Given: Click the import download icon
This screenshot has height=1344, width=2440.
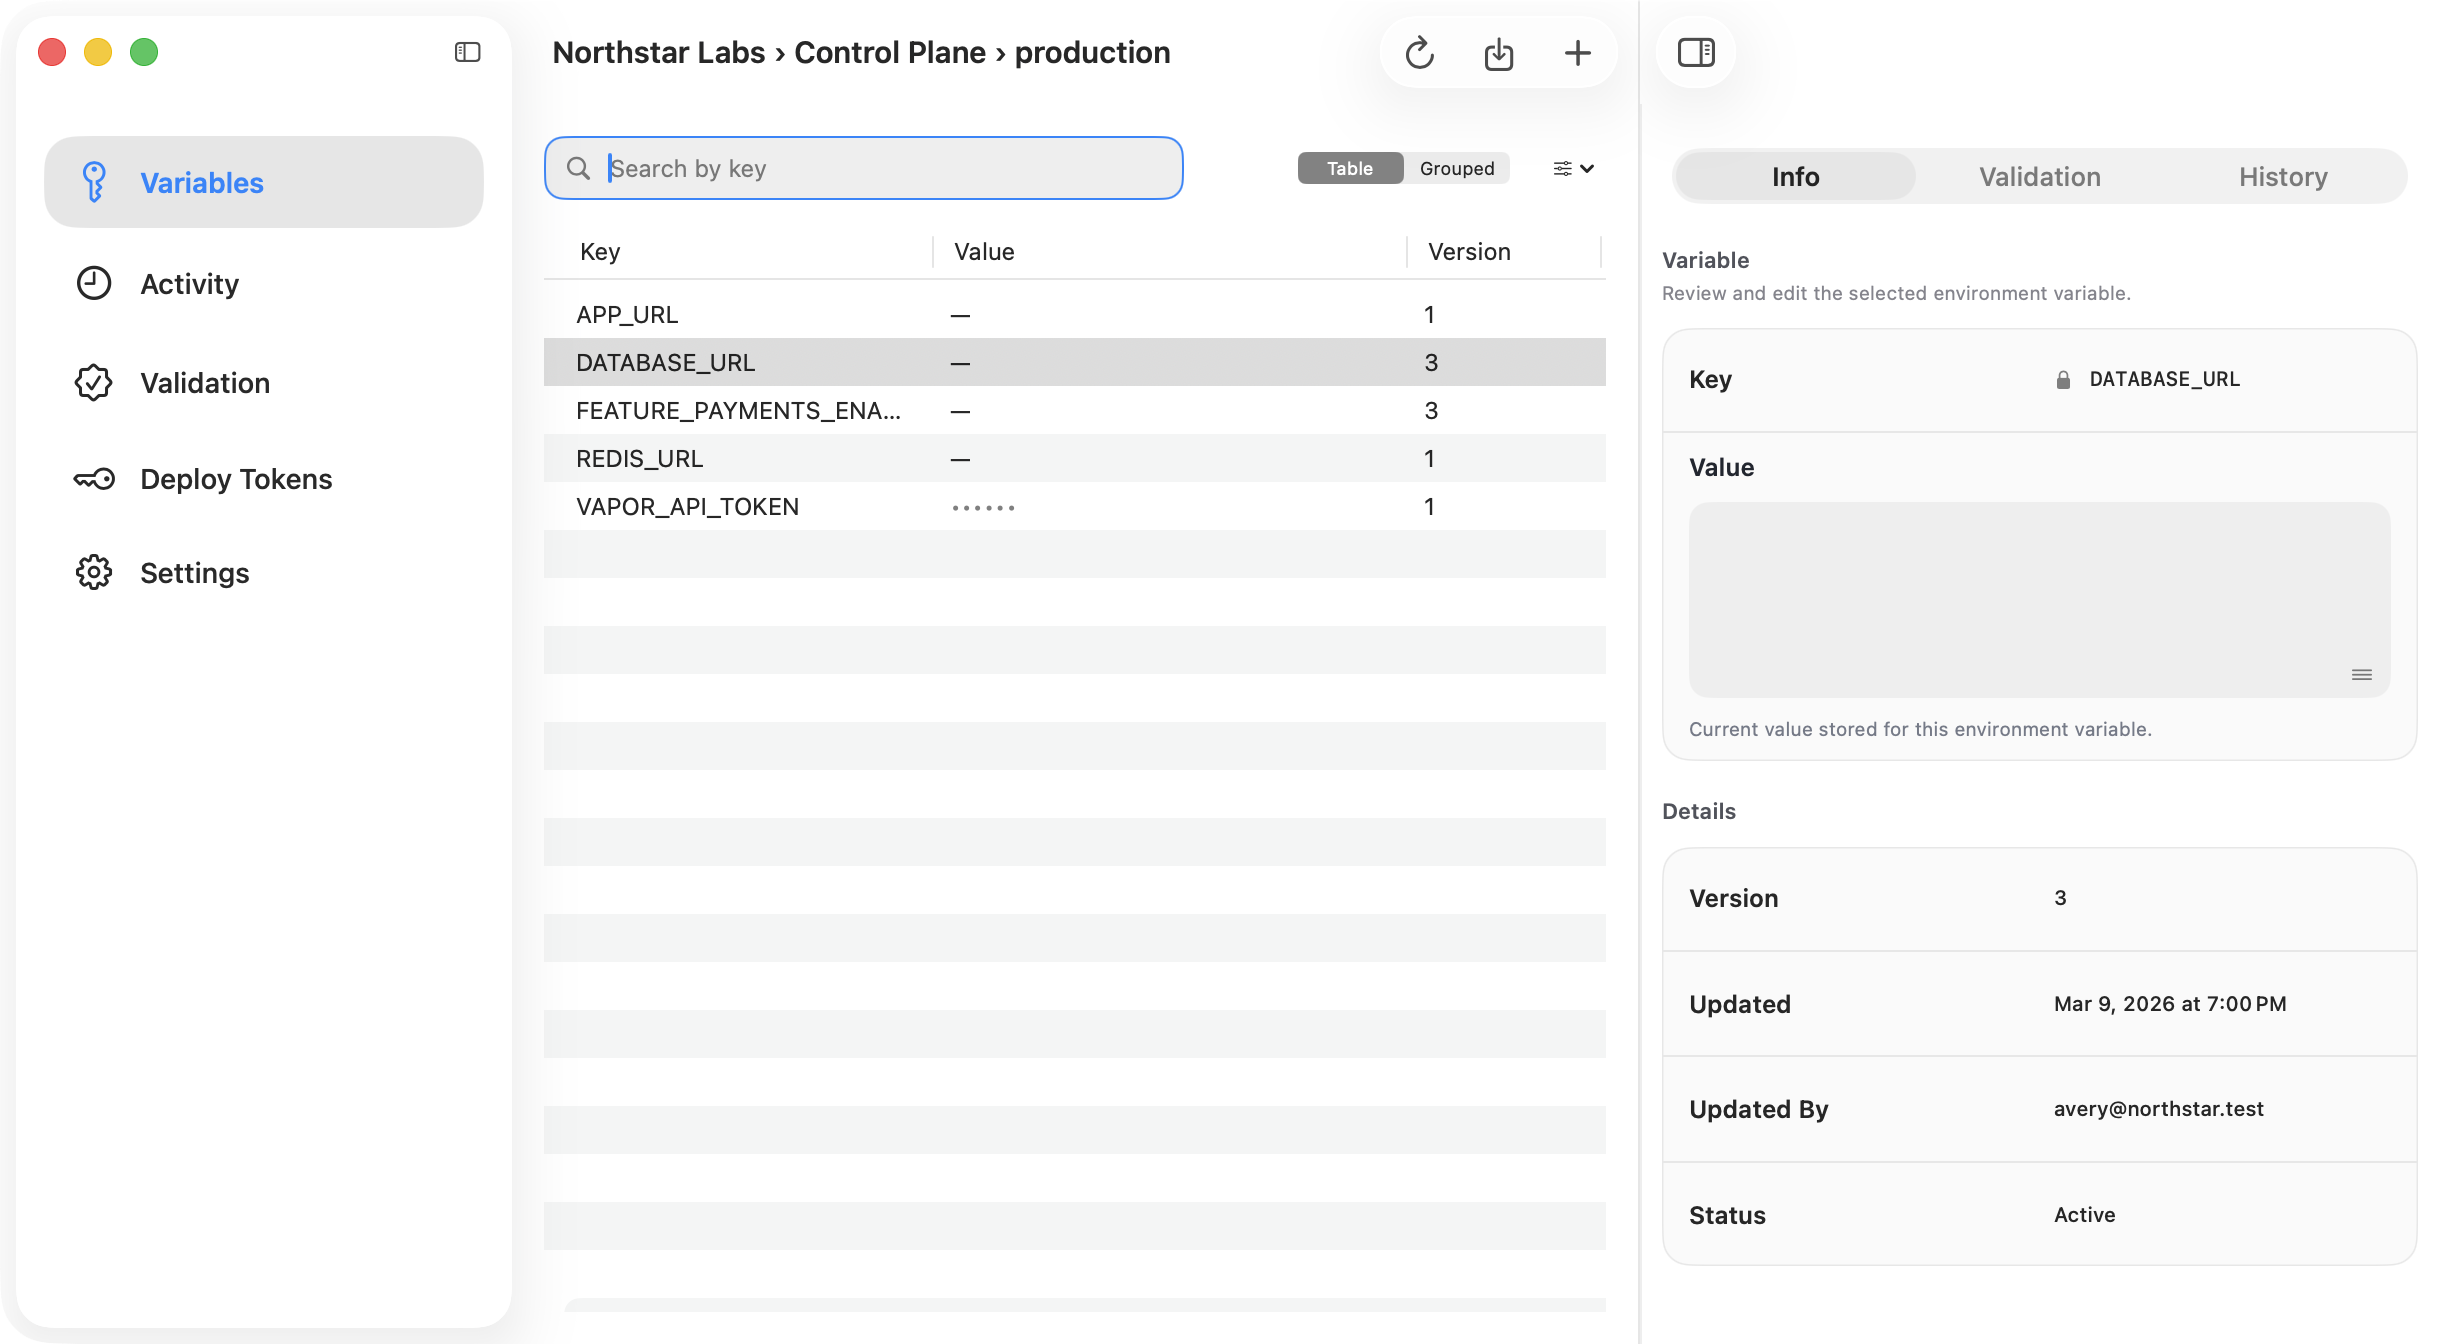Looking at the screenshot, I should [x=1498, y=53].
